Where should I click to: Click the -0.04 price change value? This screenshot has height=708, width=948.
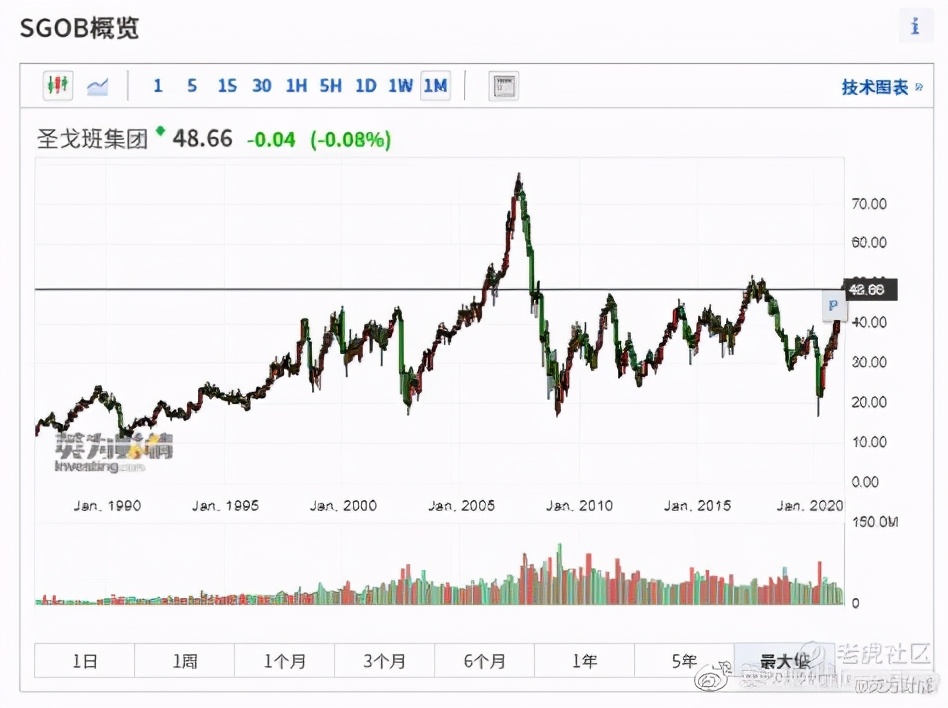coord(271,140)
